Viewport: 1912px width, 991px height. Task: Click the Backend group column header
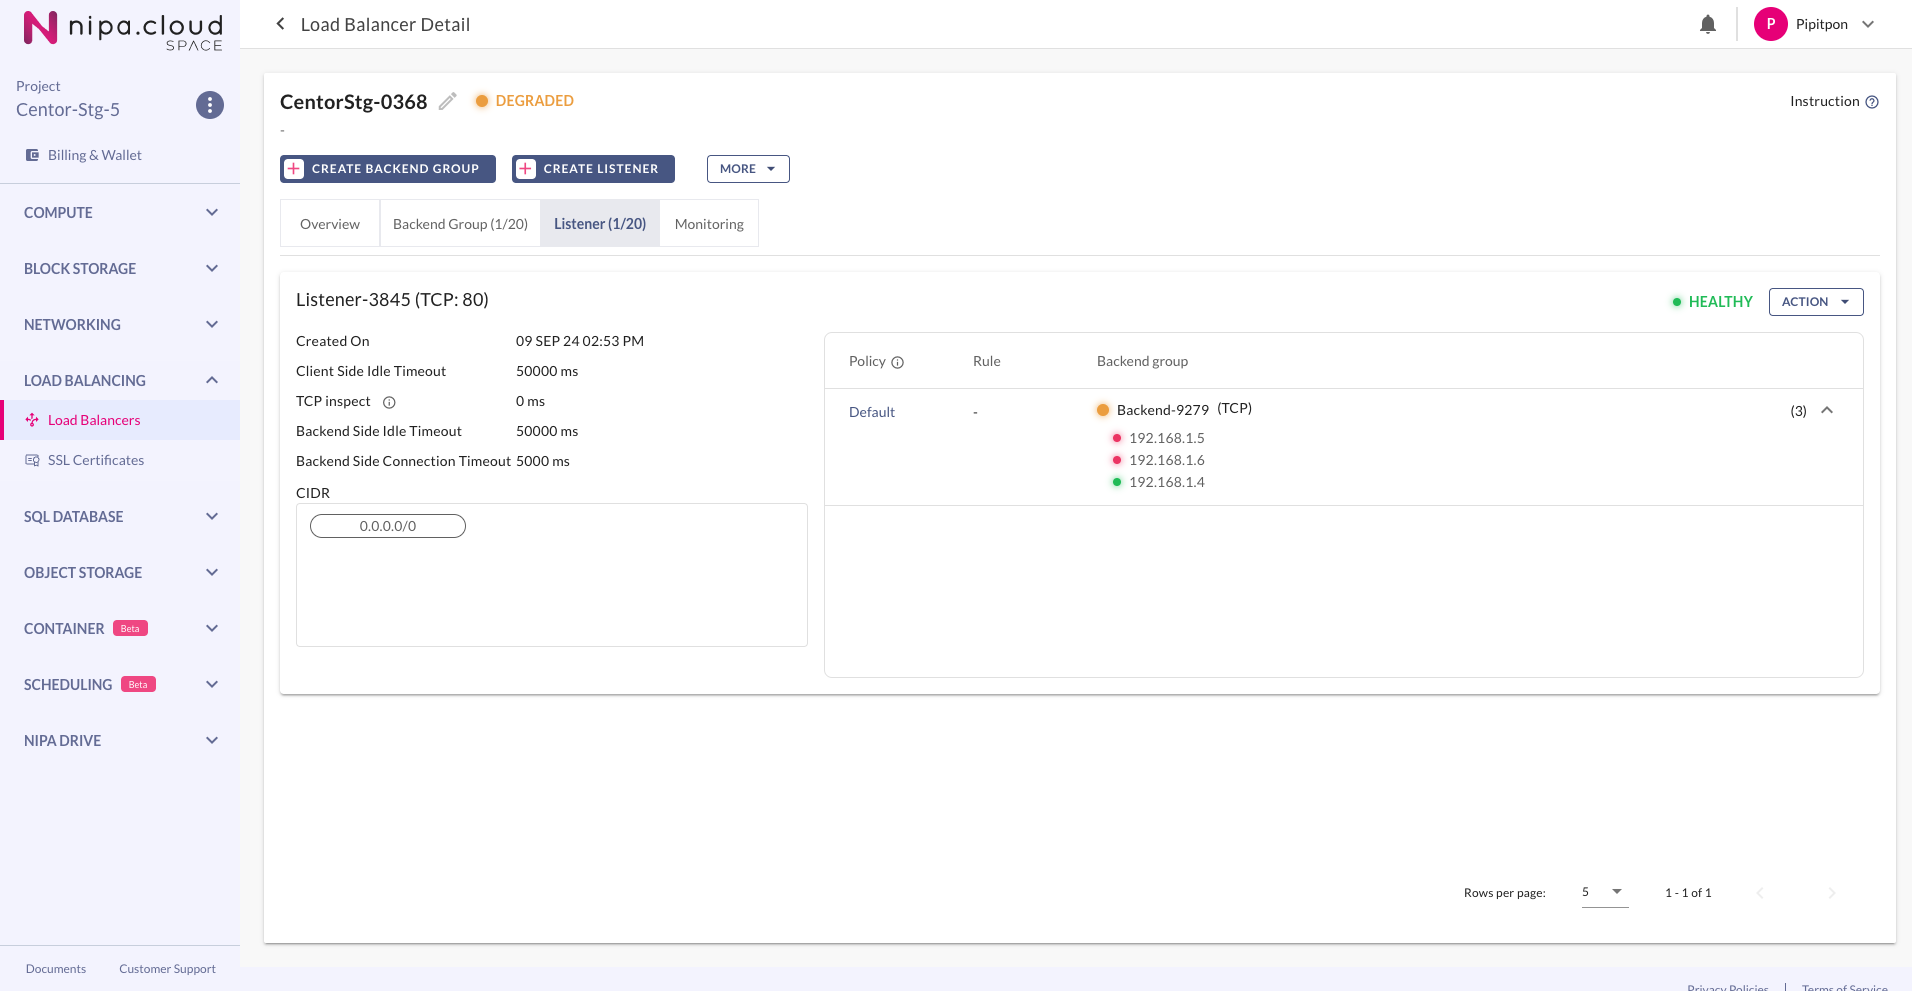tap(1142, 361)
